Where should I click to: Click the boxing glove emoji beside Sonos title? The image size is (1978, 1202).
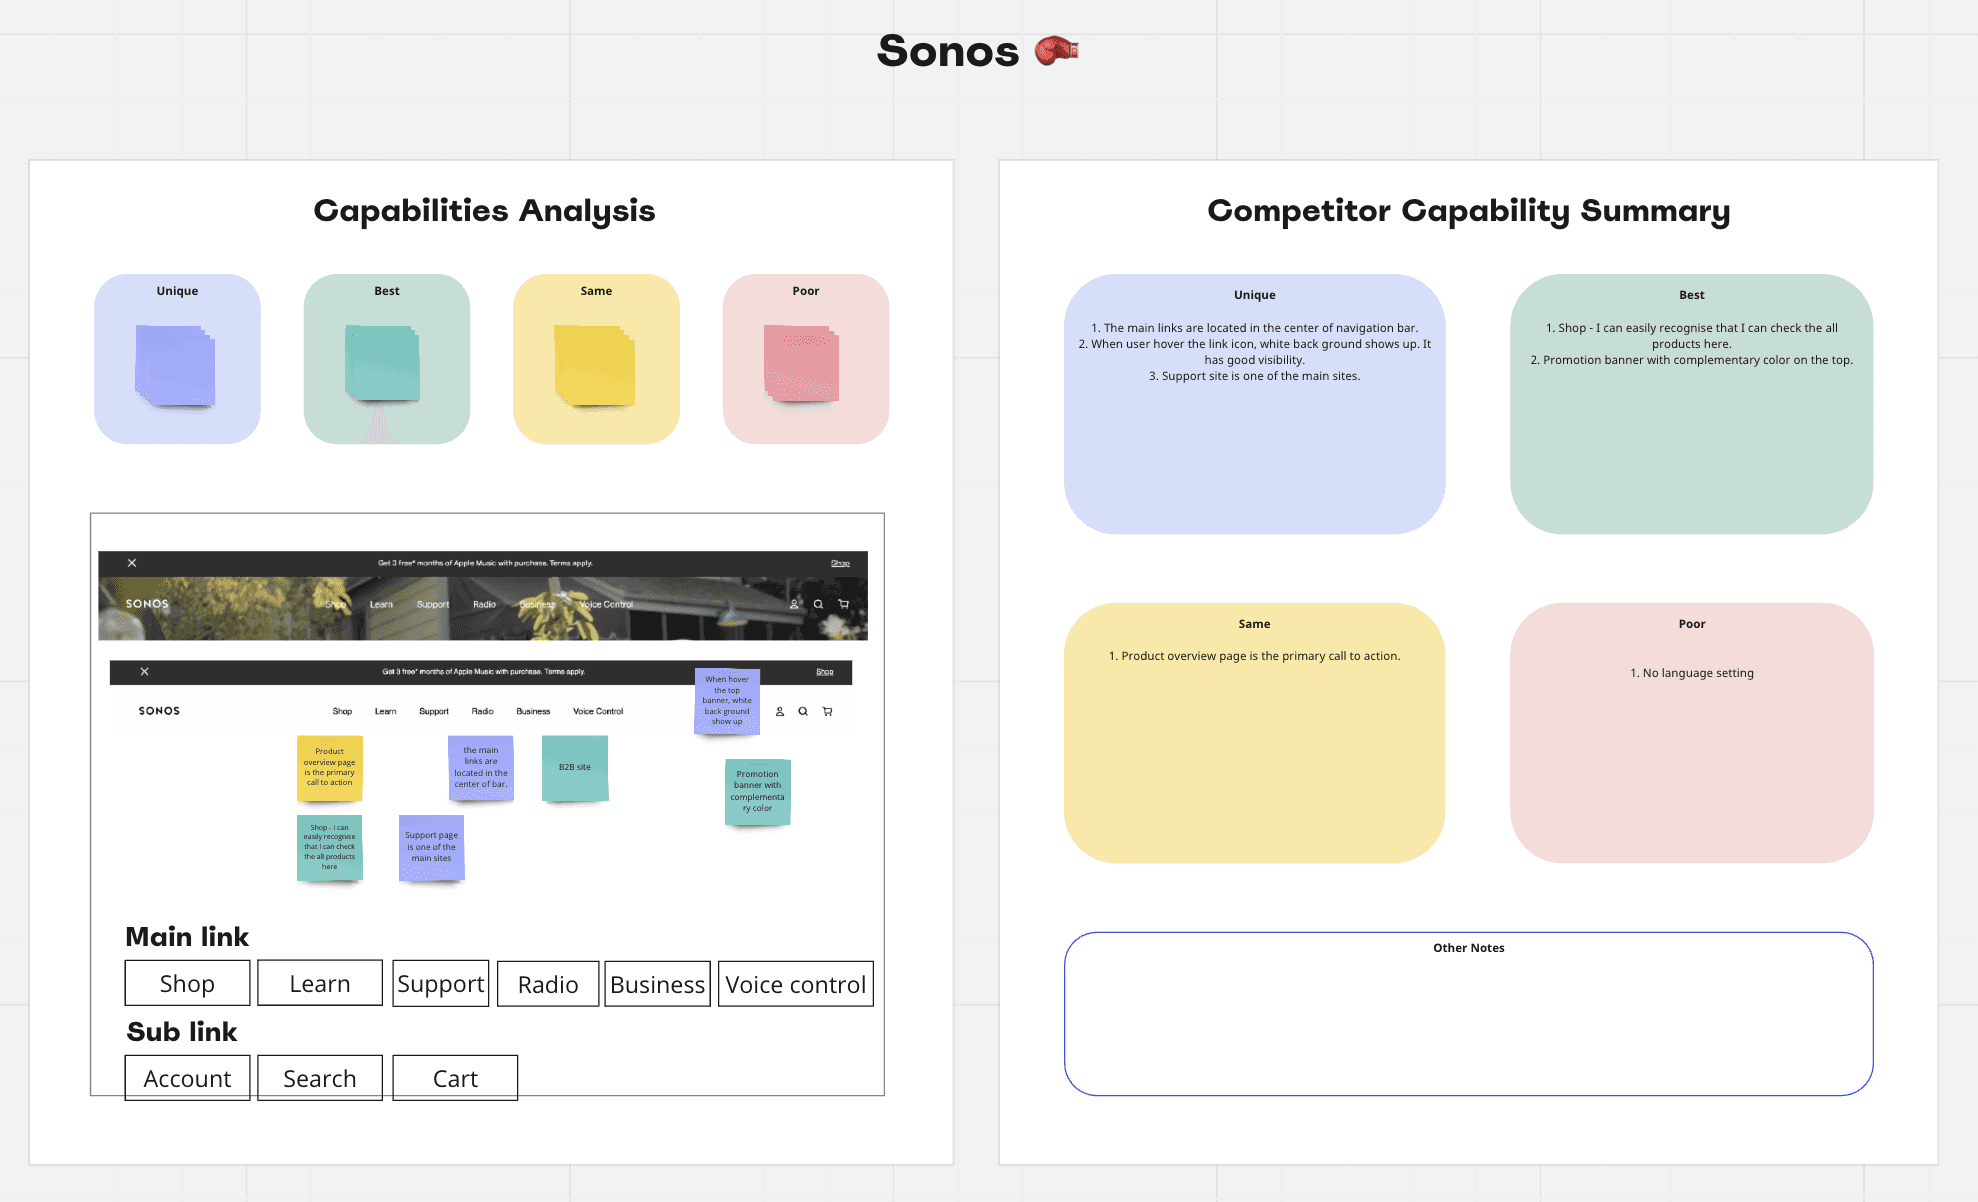click(x=1056, y=50)
